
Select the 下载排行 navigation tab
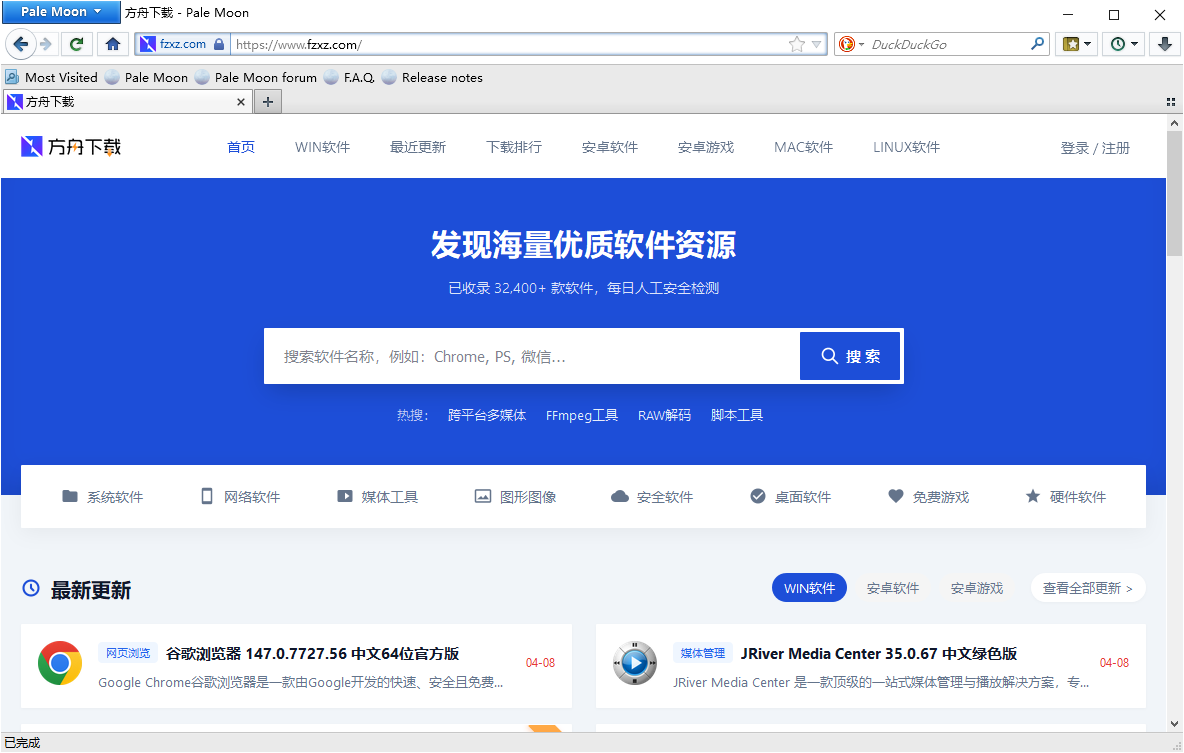[514, 146]
